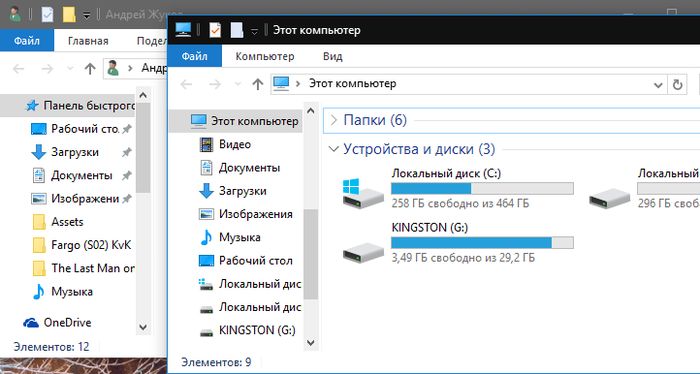Select Главная tab in the back window
Screen dimensions: 700x374
coord(88,41)
